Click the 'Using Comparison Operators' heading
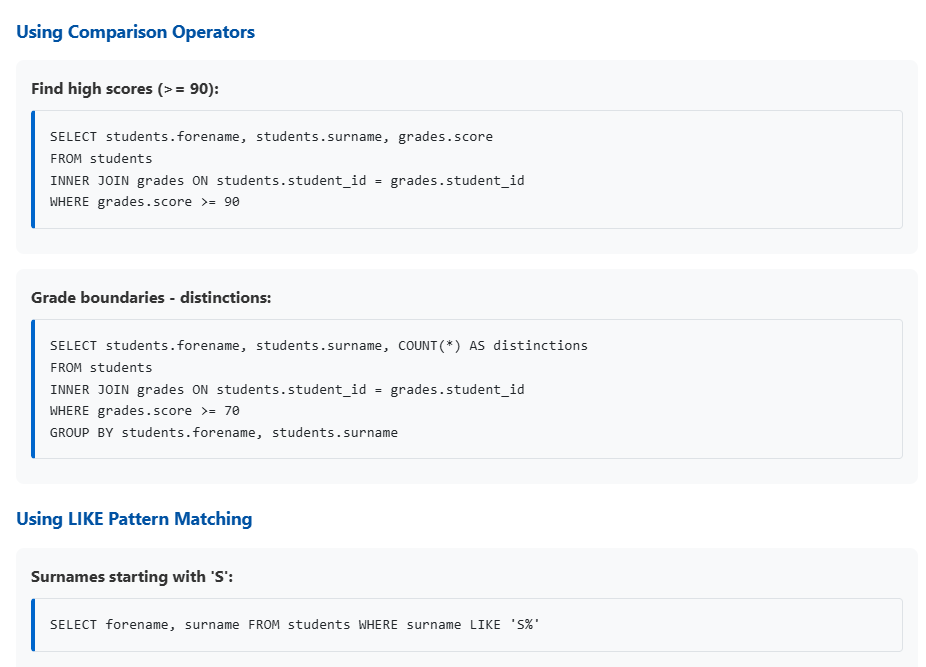The height and width of the screenshot is (667, 926). [135, 32]
